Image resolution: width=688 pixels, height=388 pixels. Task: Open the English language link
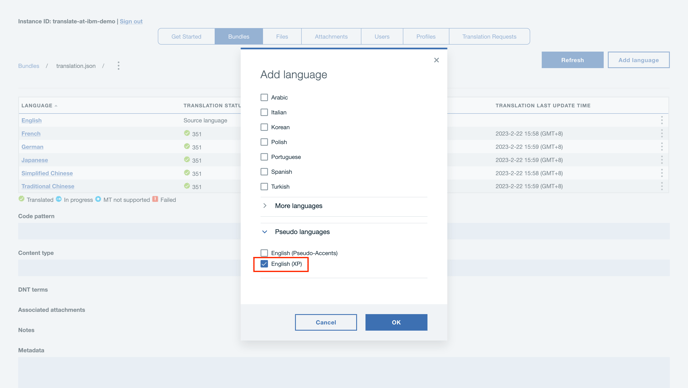32,120
